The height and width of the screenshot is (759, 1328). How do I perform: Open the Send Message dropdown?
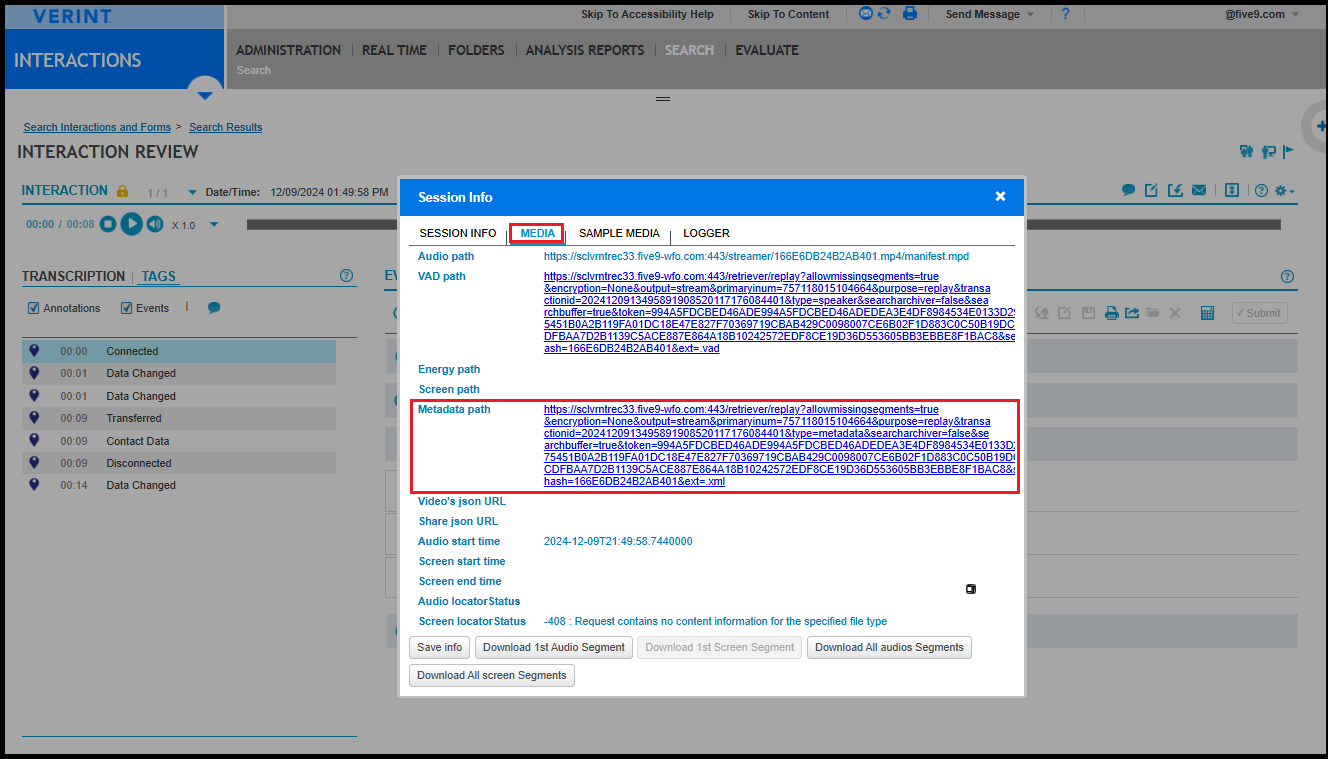(989, 14)
